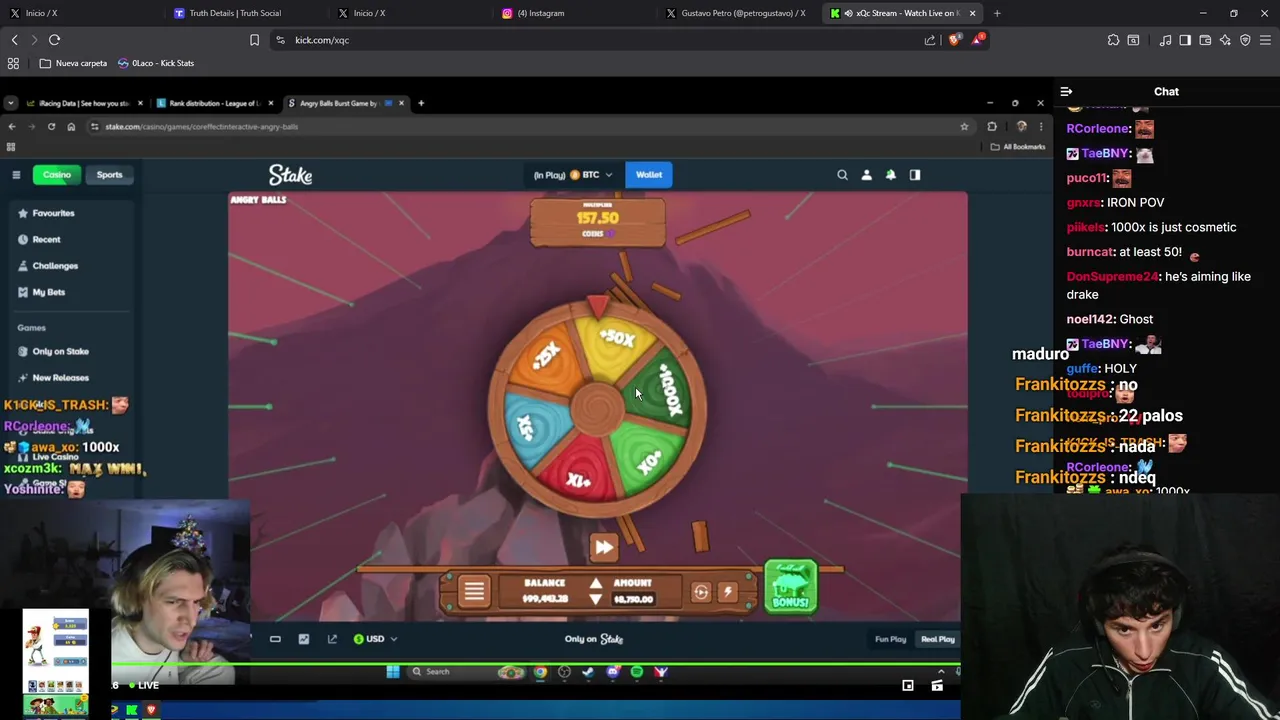1280x720 pixels.
Task: Open the browser main menu
Action: 1265,40
